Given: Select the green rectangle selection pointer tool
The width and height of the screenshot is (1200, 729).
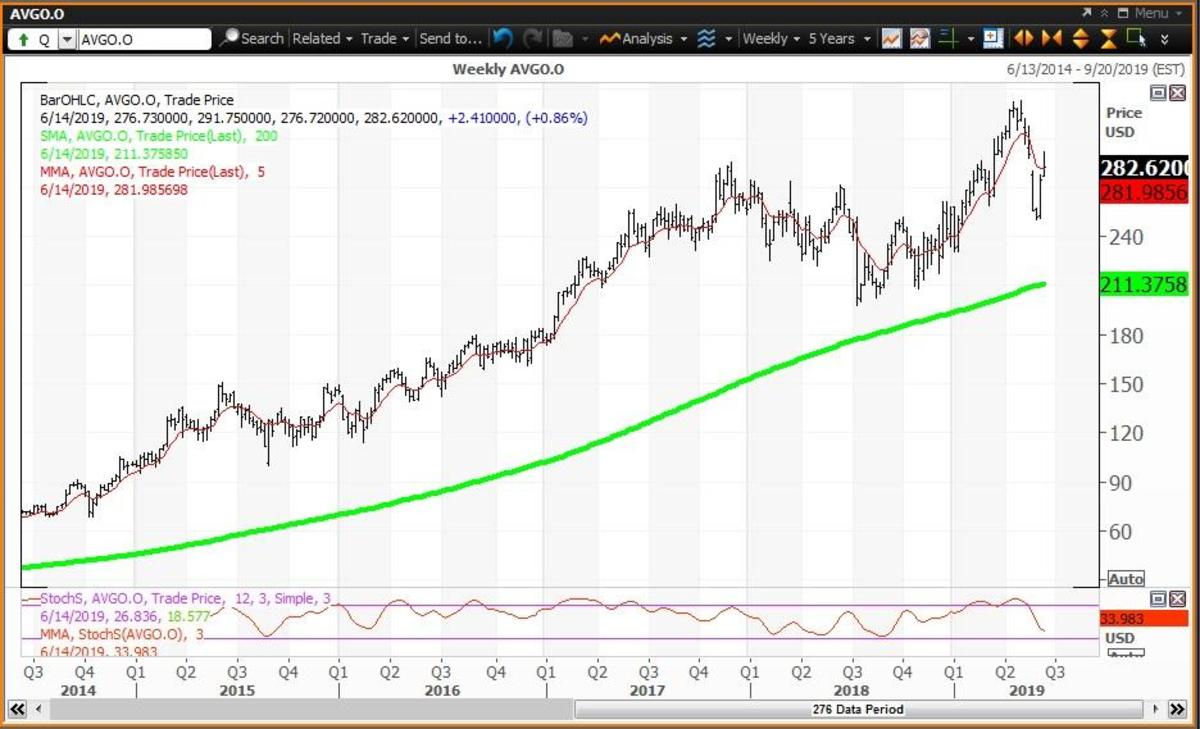Looking at the screenshot, I should click(x=1136, y=39).
